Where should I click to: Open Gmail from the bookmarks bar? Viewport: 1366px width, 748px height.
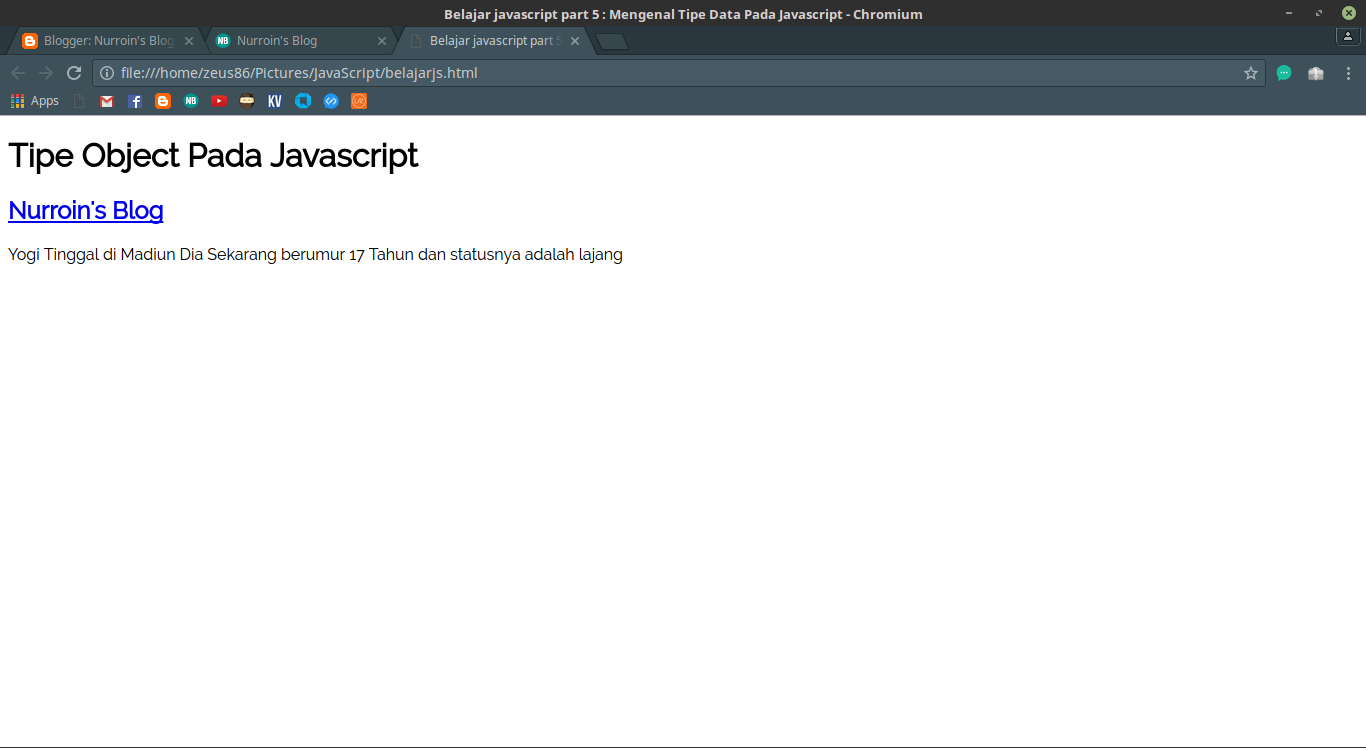[106, 100]
